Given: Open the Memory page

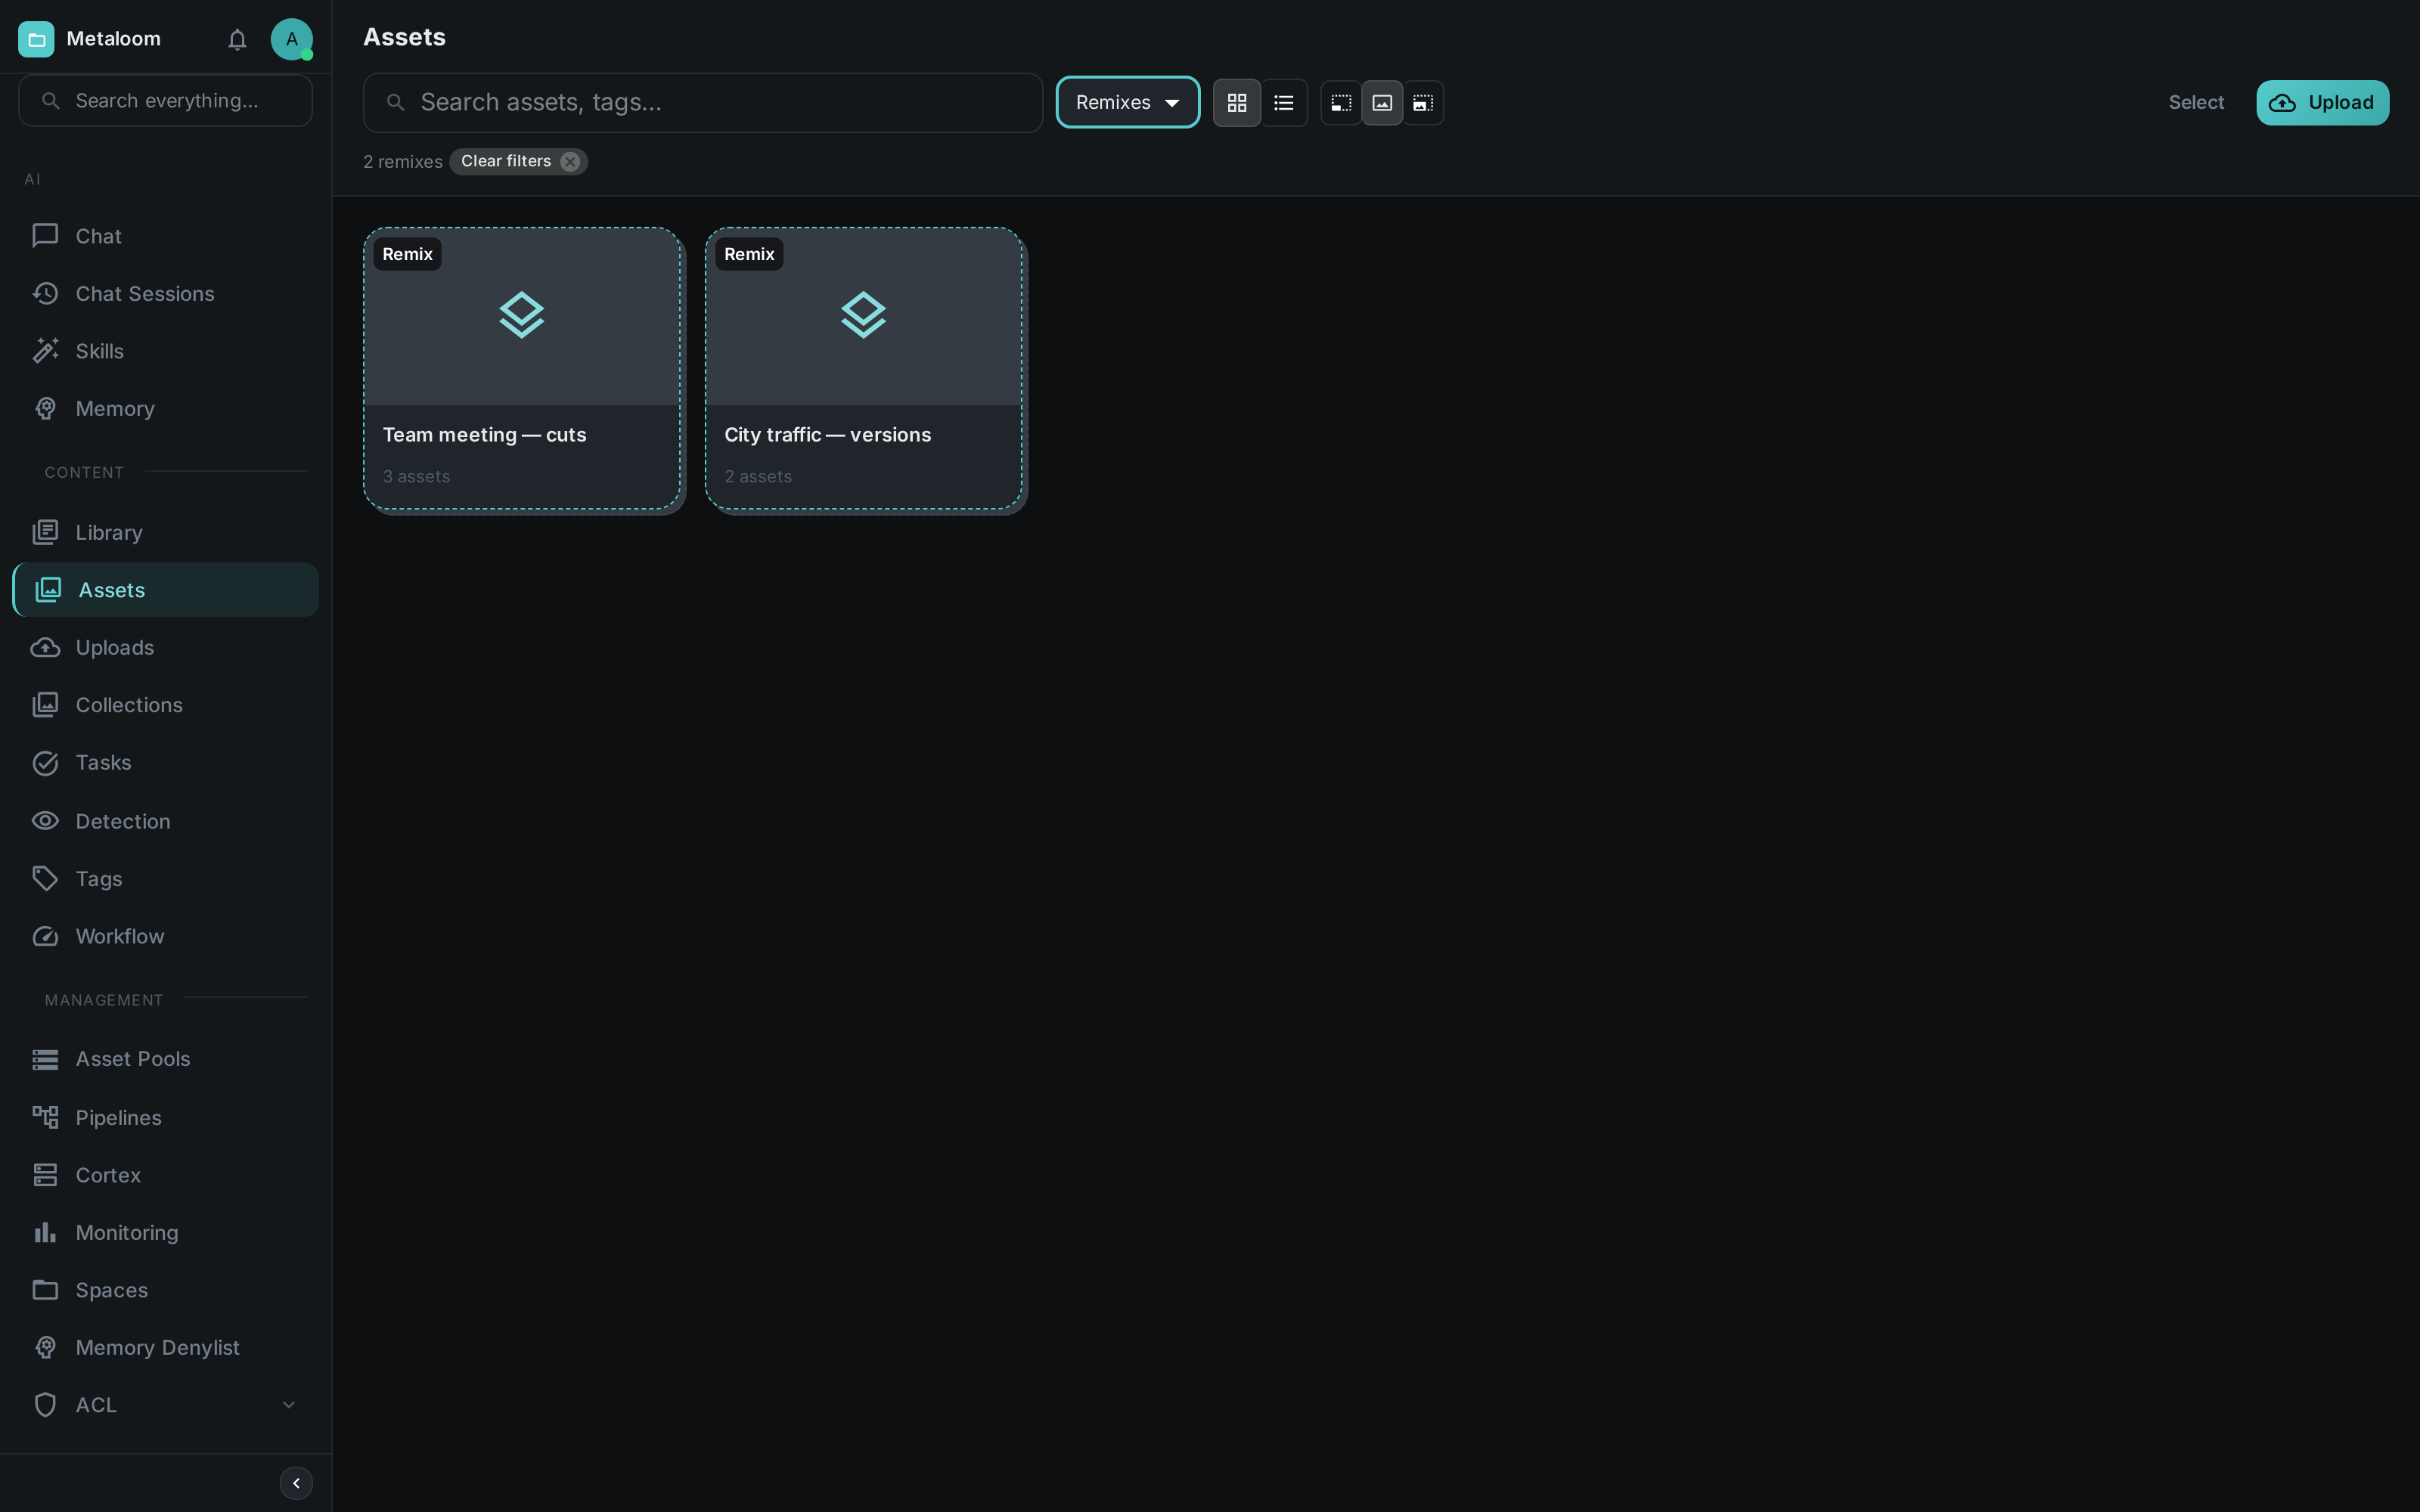Looking at the screenshot, I should click(165, 409).
